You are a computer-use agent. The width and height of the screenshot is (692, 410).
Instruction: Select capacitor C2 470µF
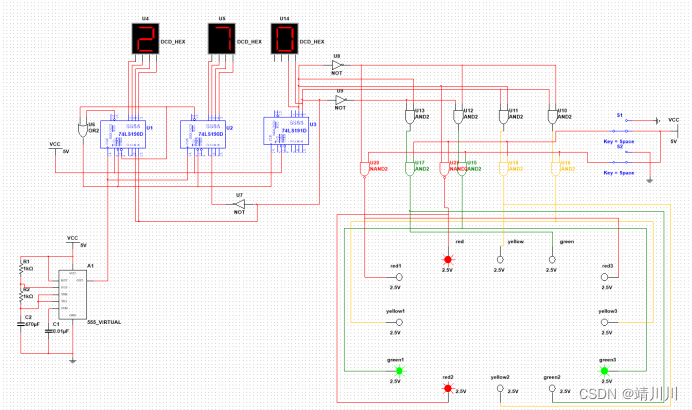click(x=20, y=324)
